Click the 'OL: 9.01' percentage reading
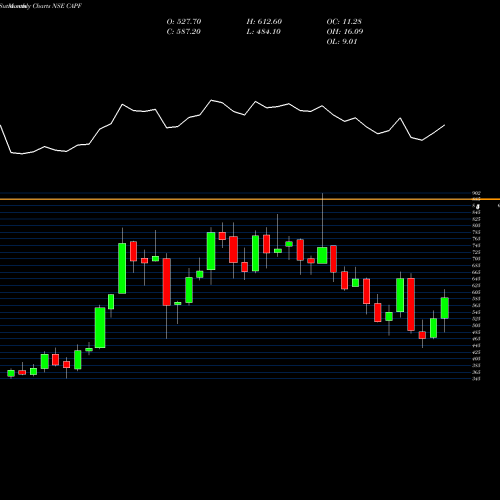 pyautogui.click(x=342, y=42)
